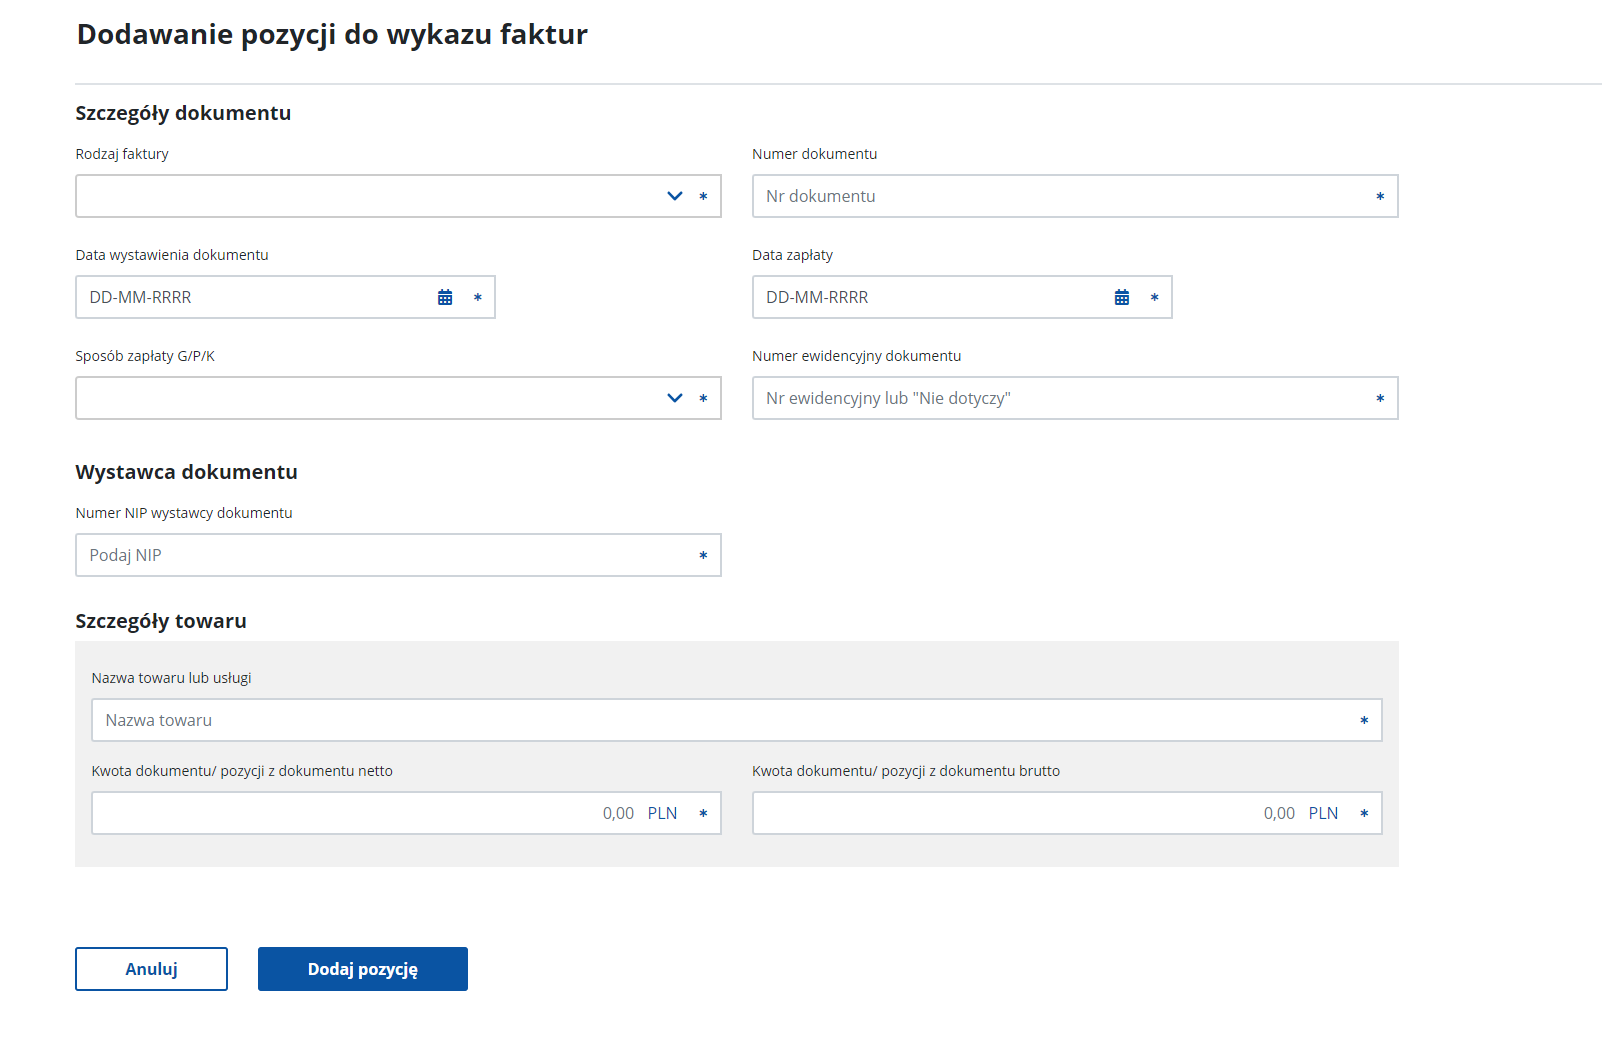Image resolution: width=1602 pixels, height=1046 pixels.
Task: Click the Data zapłaty DD-MM-RRRR date field
Action: point(932,297)
